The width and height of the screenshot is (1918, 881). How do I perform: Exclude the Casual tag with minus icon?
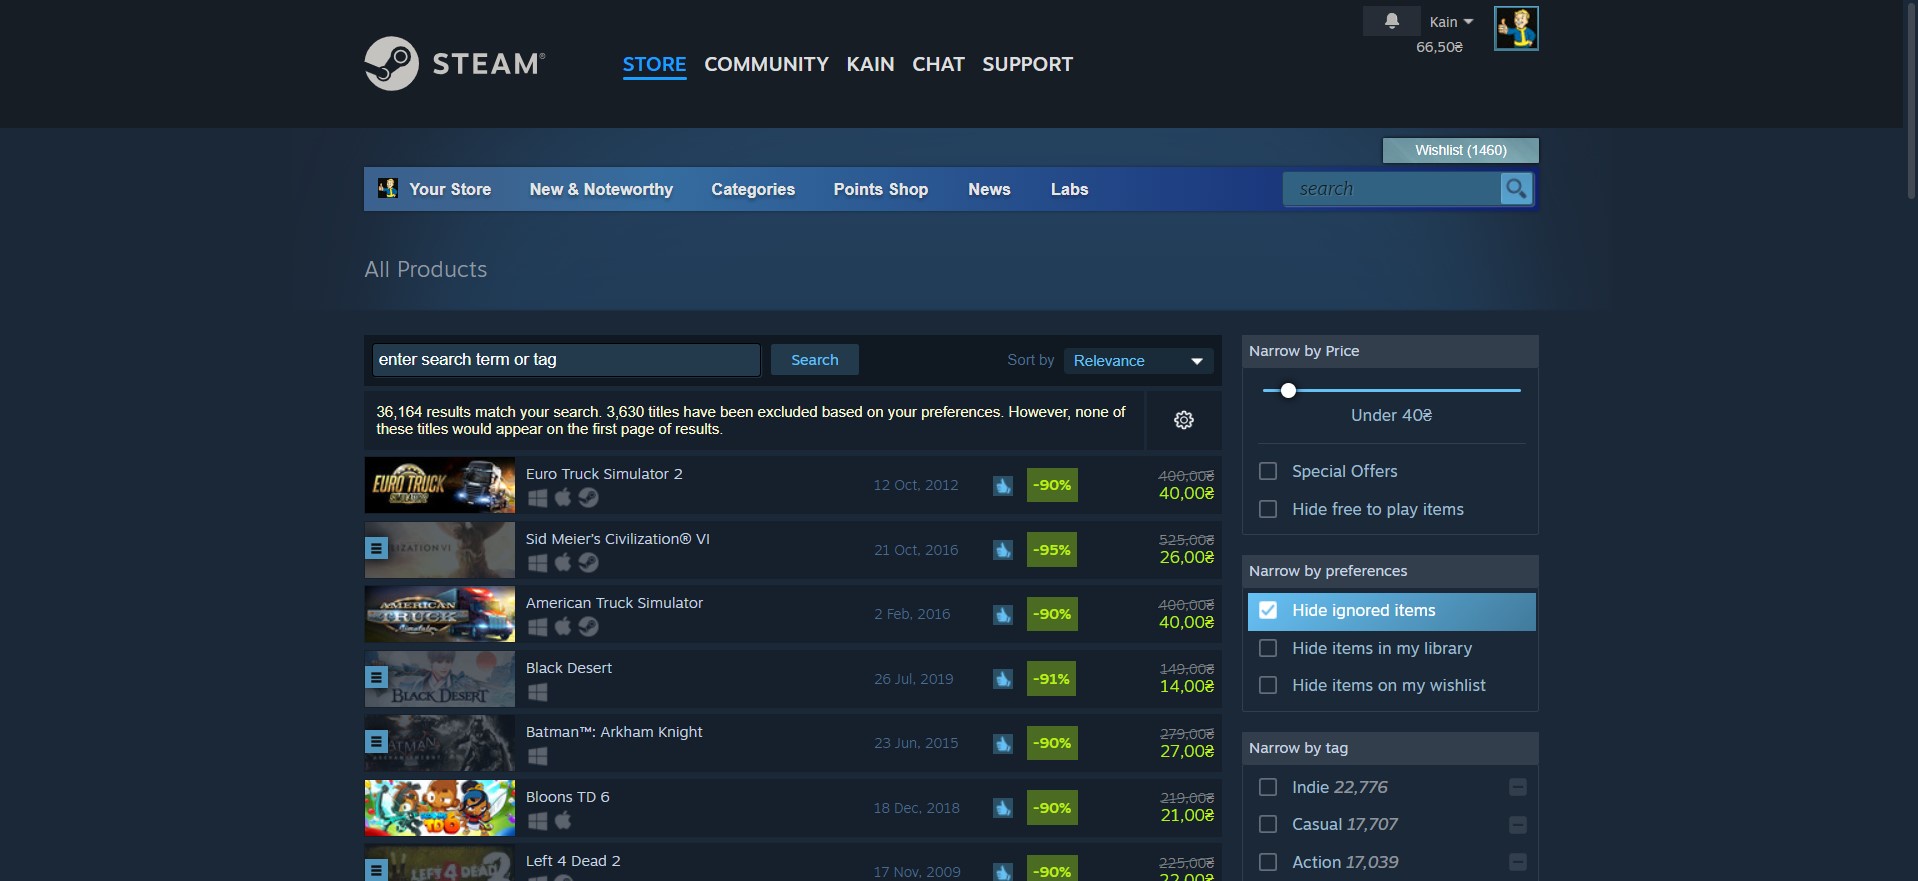click(x=1517, y=825)
